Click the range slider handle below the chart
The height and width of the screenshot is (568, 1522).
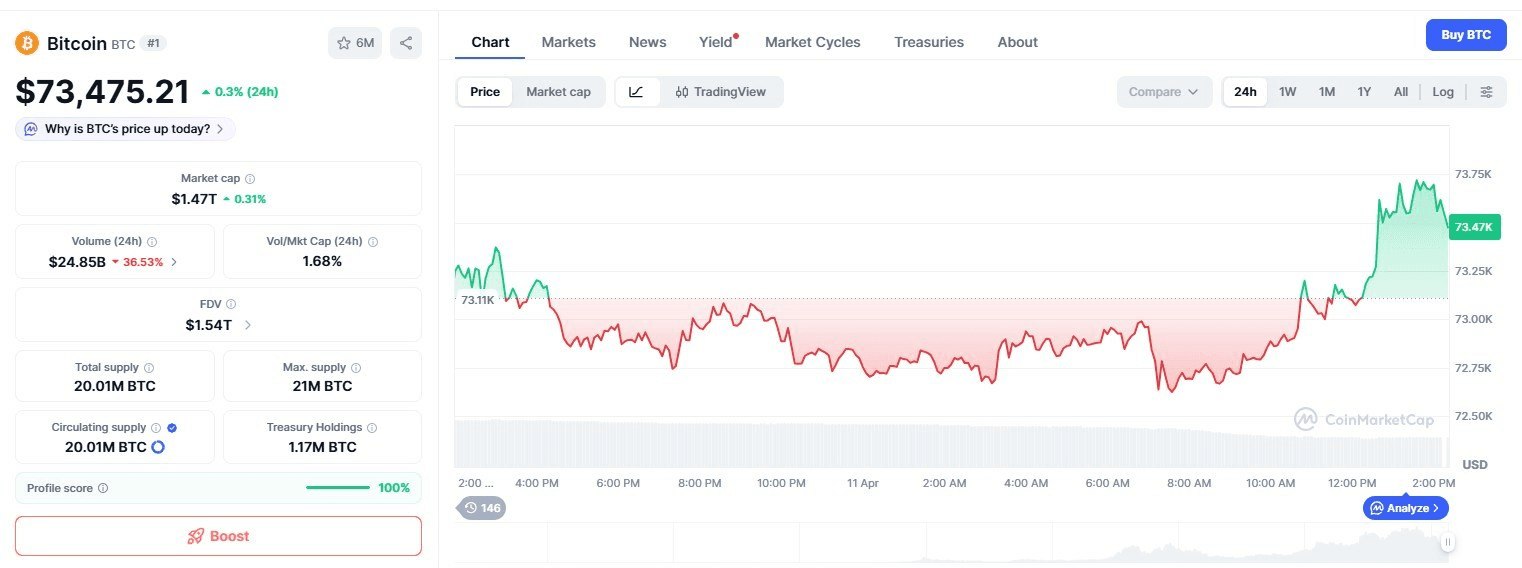[1447, 542]
